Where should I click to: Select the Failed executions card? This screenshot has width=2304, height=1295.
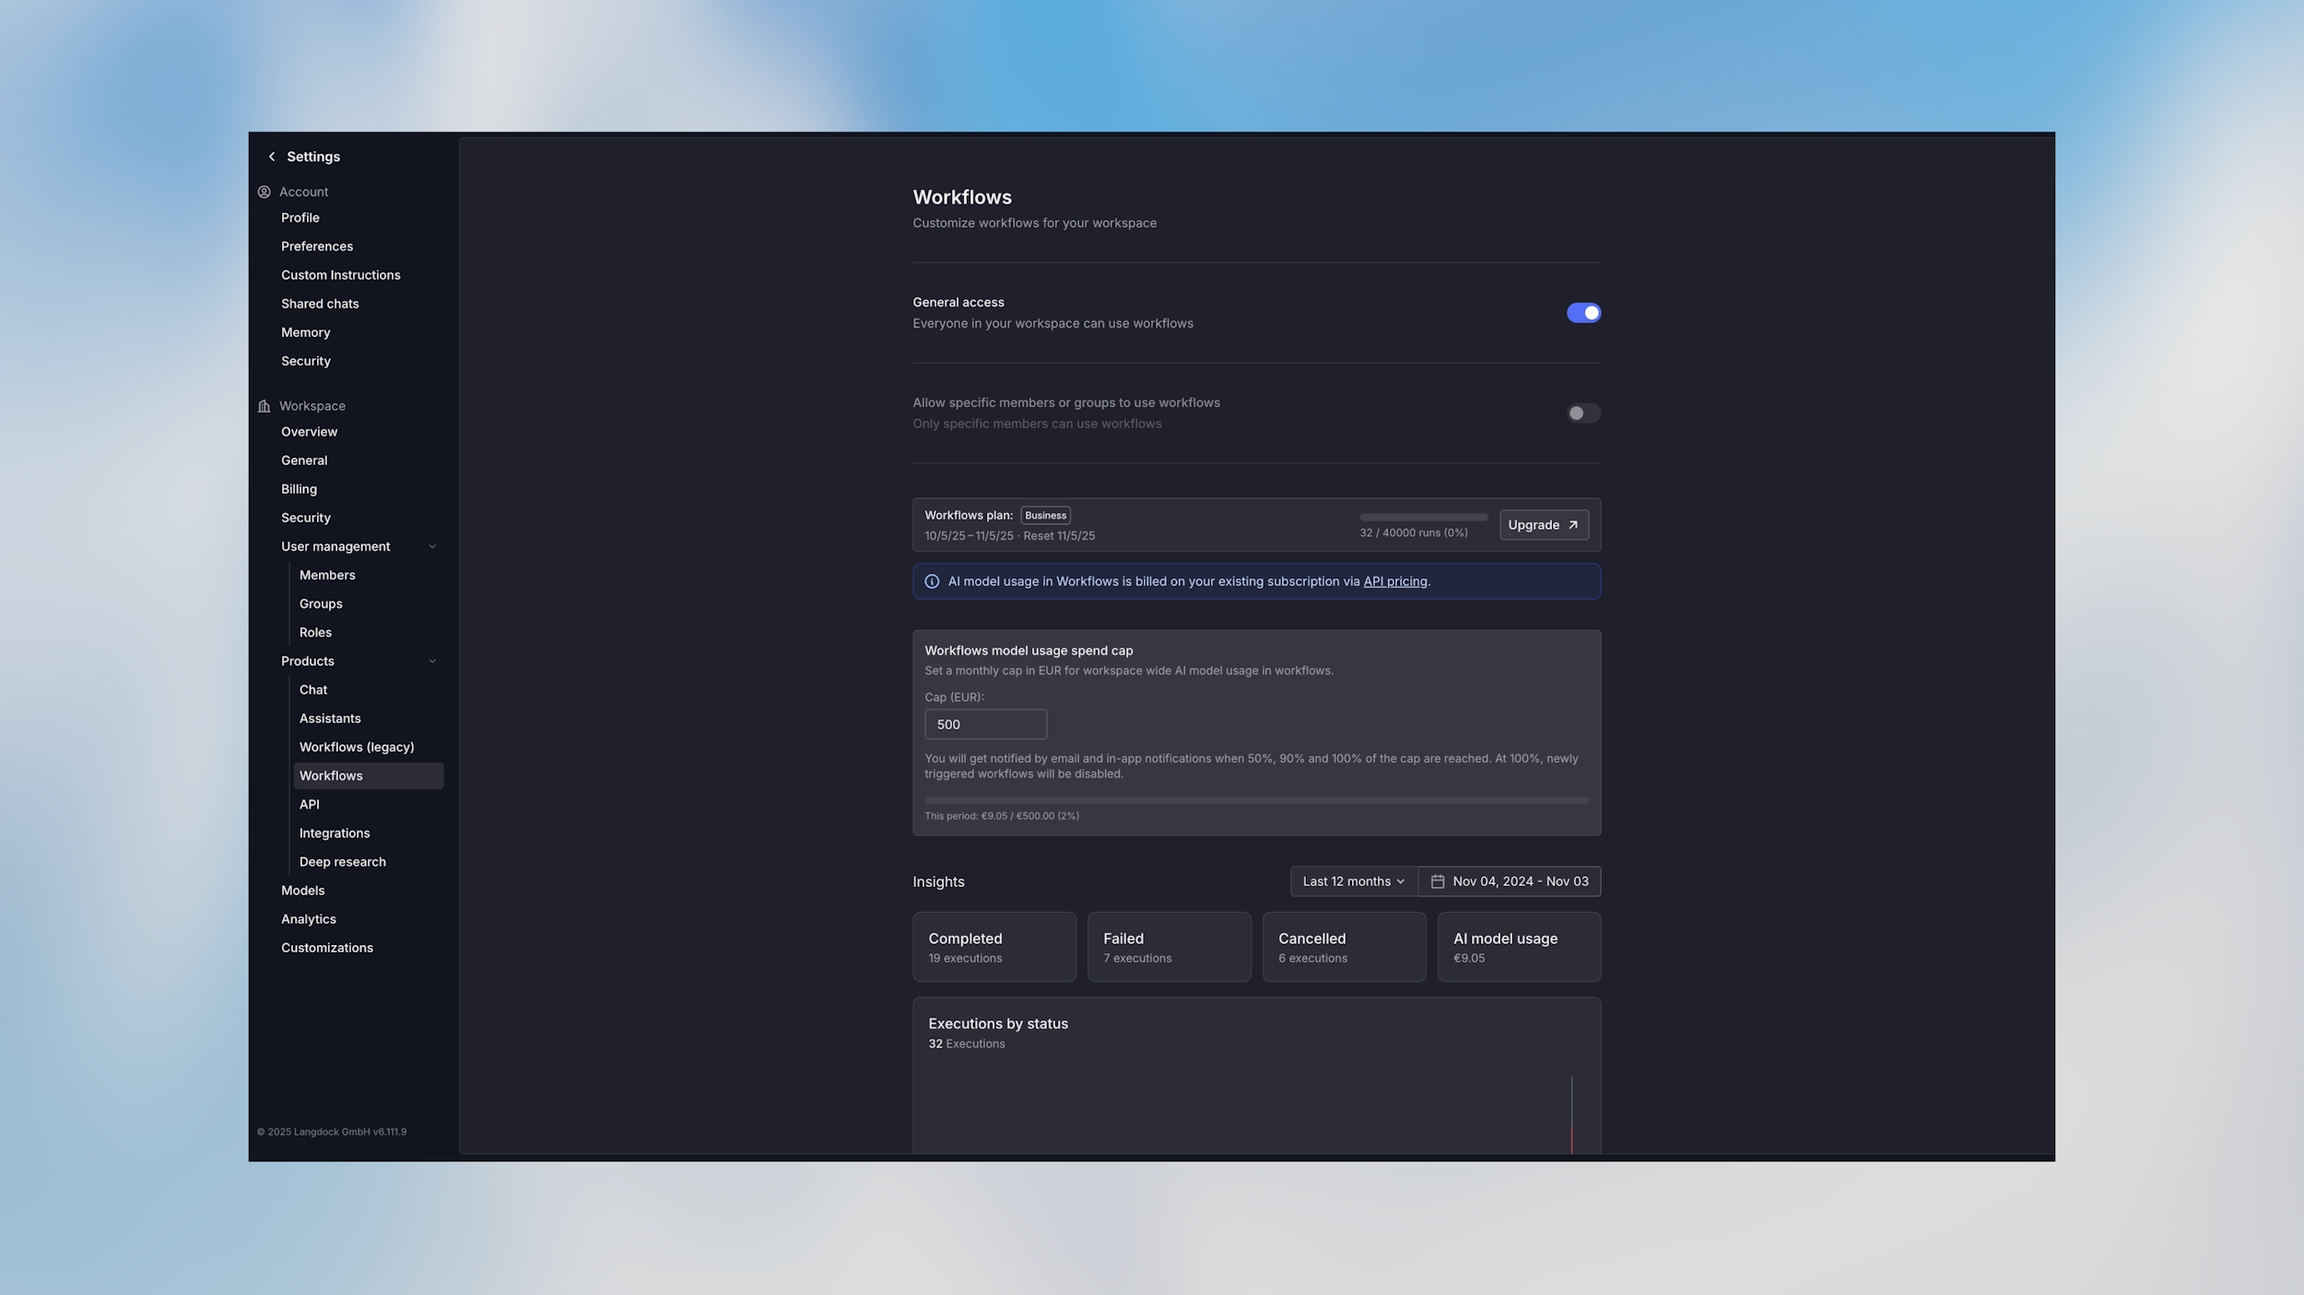pos(1168,947)
